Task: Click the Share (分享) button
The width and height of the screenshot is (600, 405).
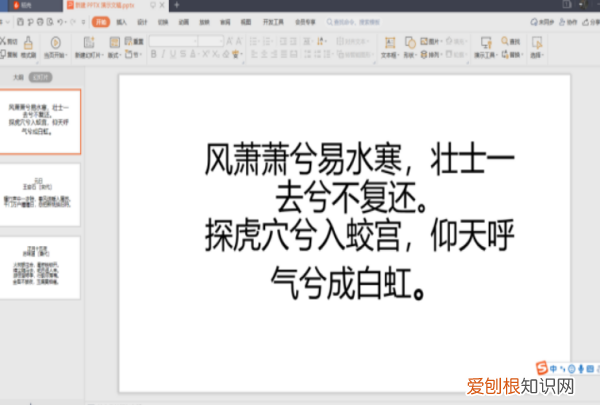Action: coord(591,22)
